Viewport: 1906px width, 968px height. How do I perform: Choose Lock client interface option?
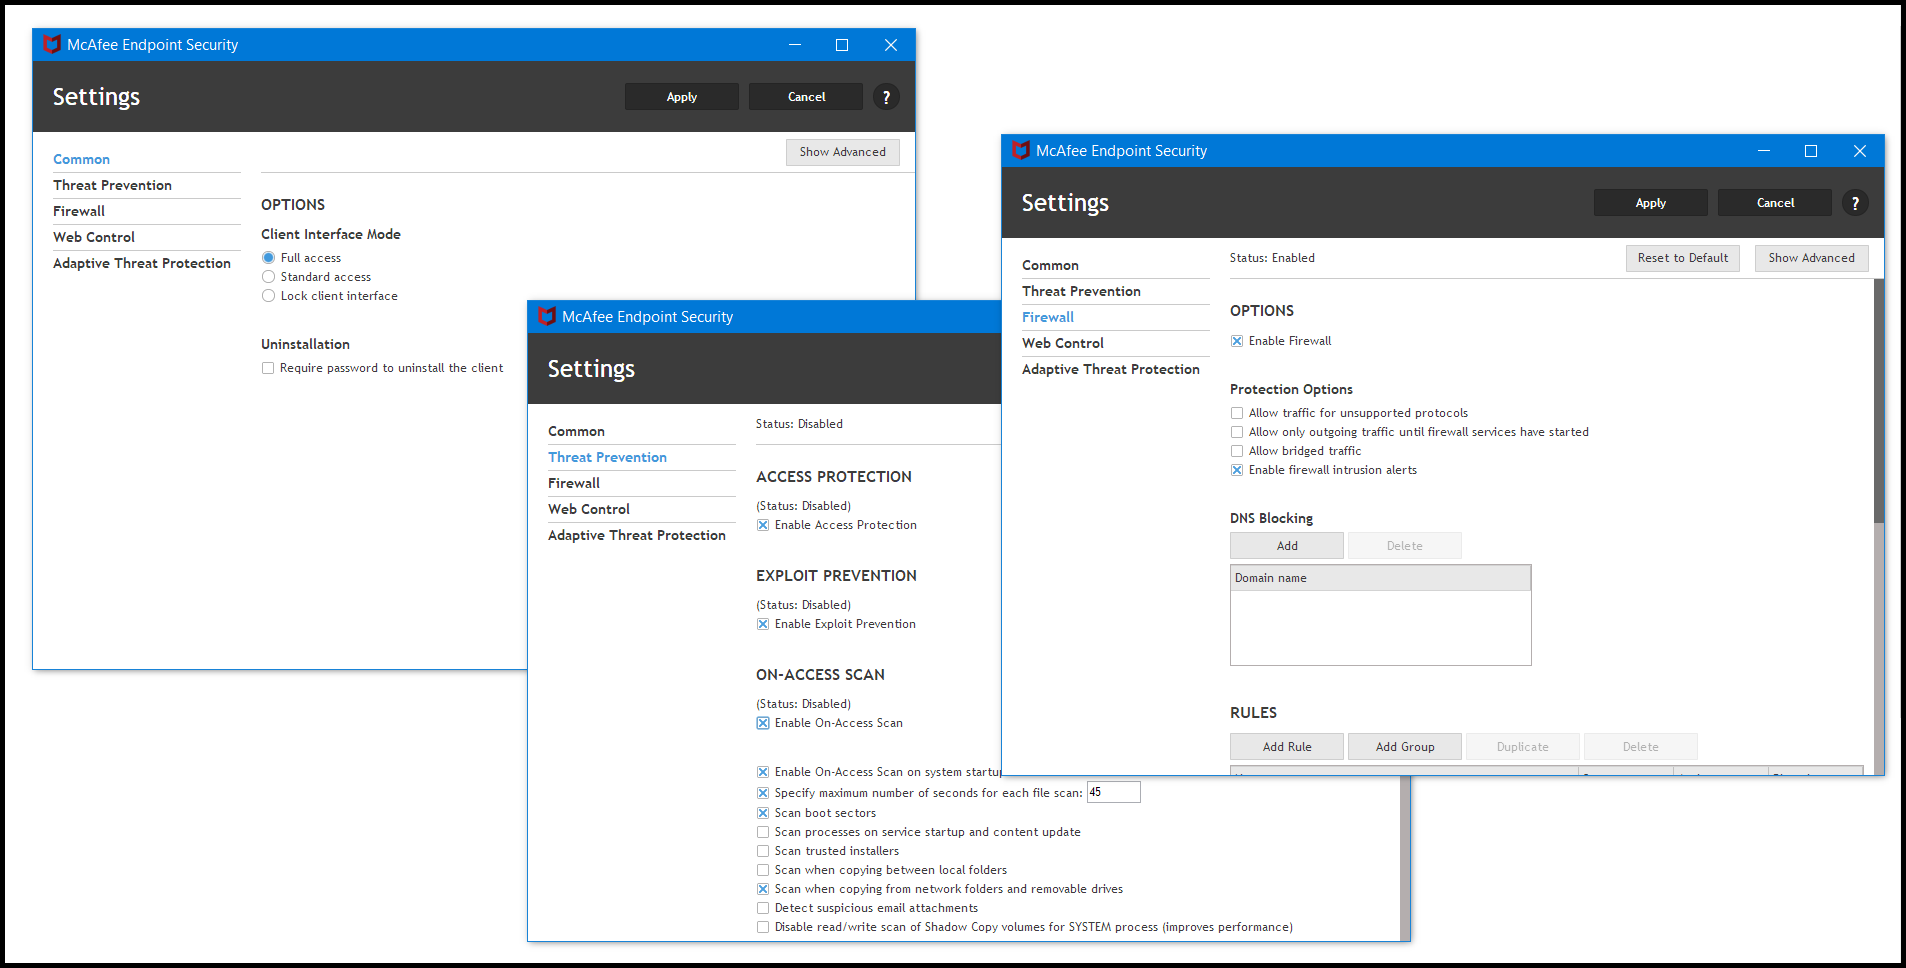tap(268, 296)
